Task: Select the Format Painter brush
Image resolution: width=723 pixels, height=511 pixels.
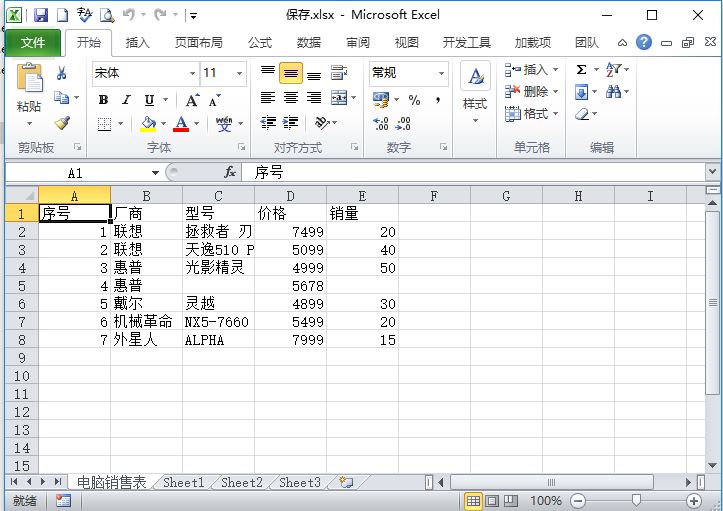Action: tap(62, 123)
